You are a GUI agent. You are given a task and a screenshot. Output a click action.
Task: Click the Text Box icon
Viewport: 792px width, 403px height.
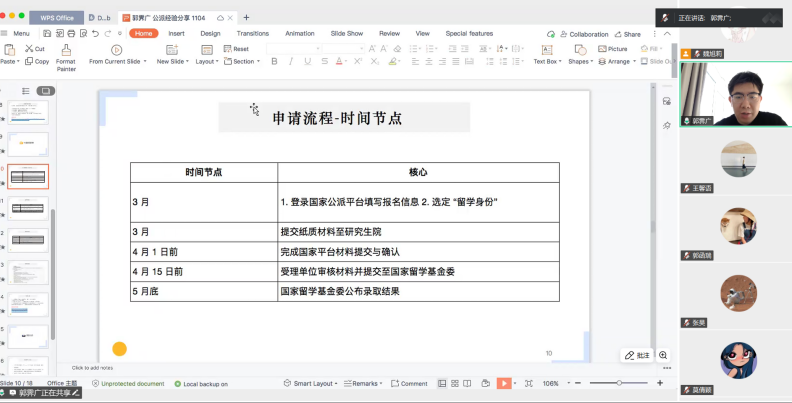tap(545, 55)
